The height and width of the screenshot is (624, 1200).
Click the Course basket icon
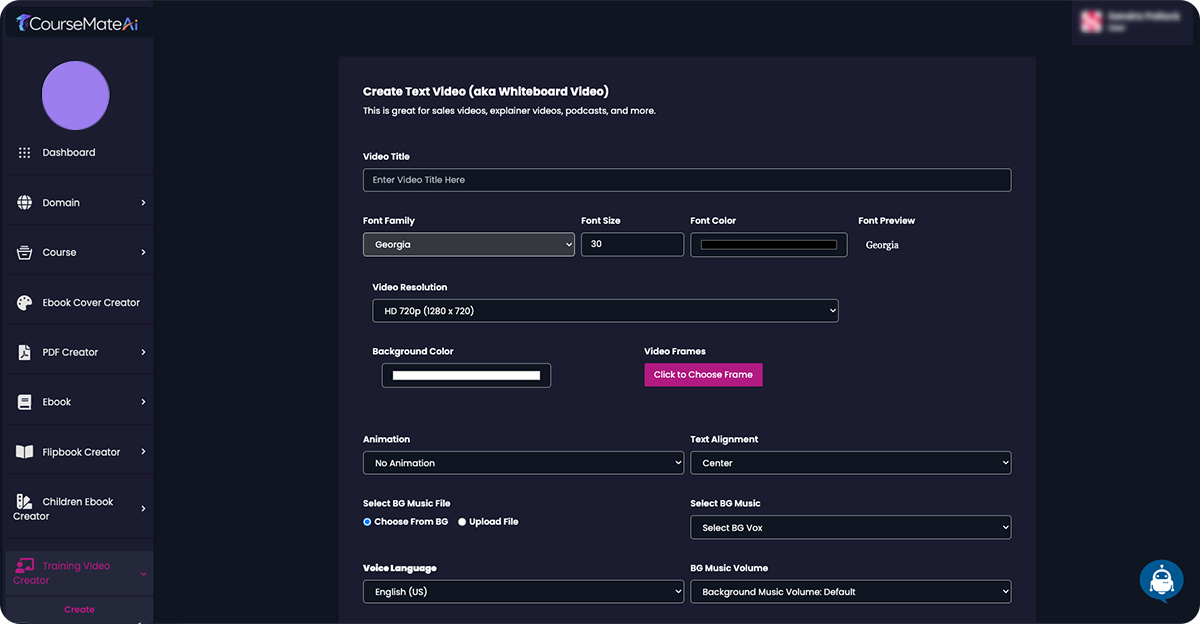point(24,253)
